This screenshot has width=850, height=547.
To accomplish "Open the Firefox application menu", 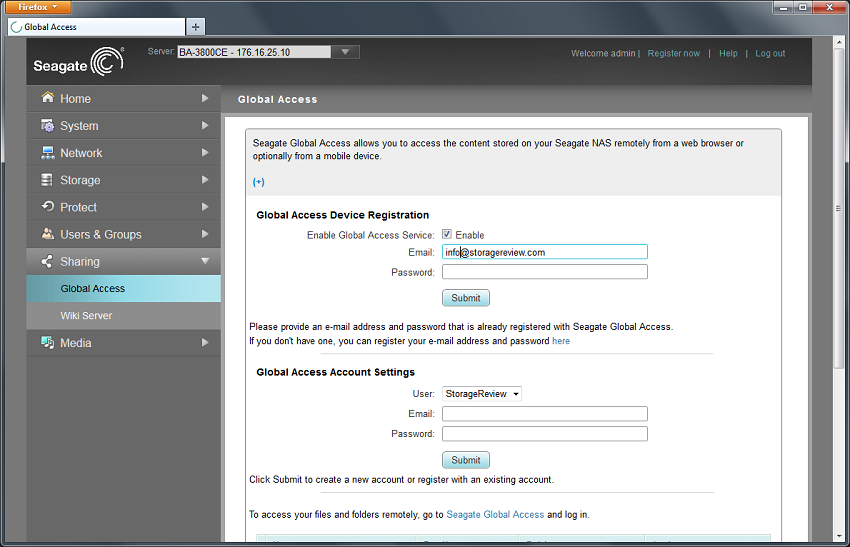I will pyautogui.click(x=37, y=7).
